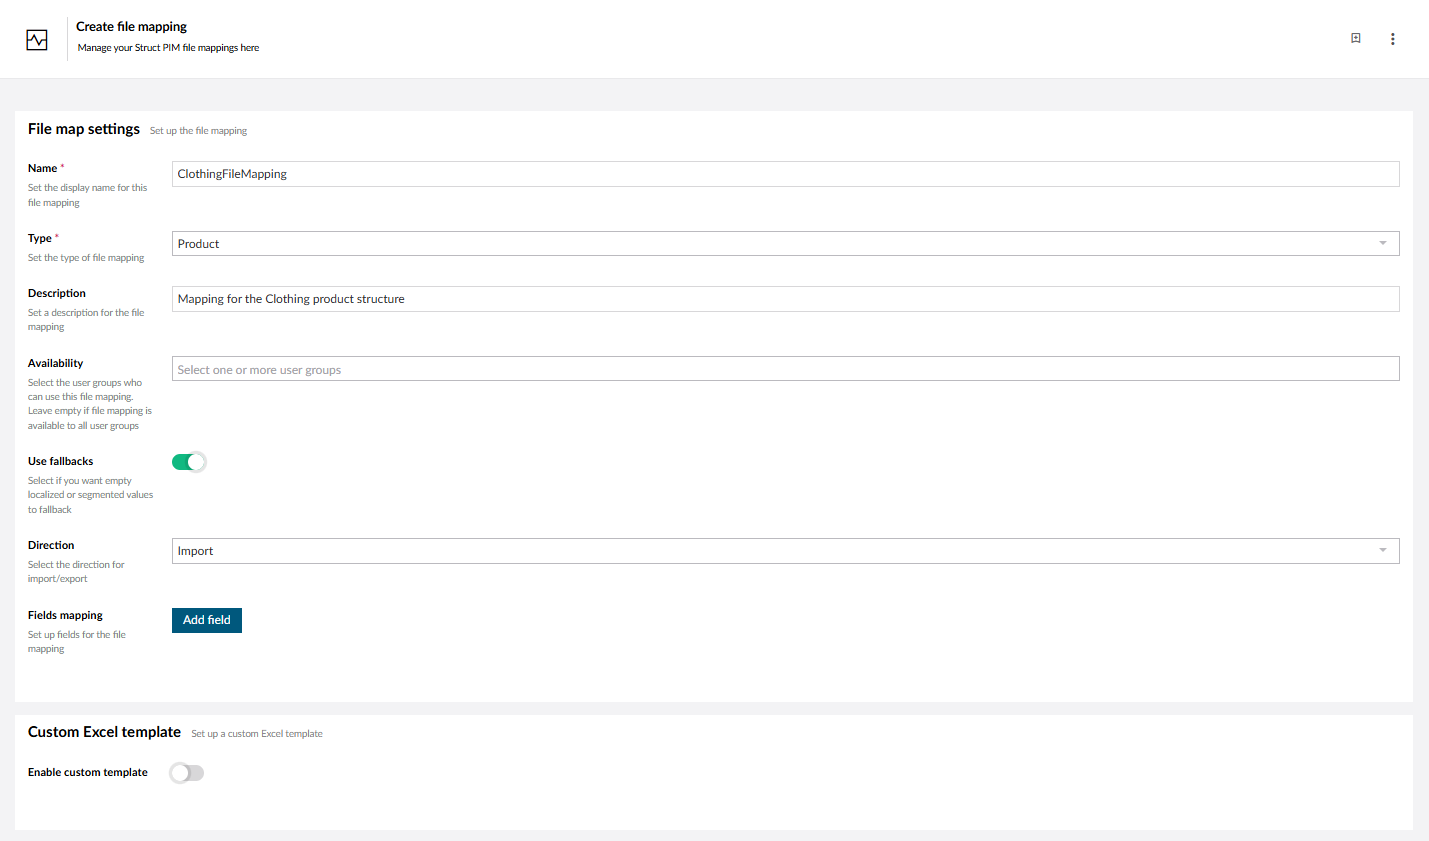
Task: Expand the Direction dropdown arrow
Action: click(1383, 551)
